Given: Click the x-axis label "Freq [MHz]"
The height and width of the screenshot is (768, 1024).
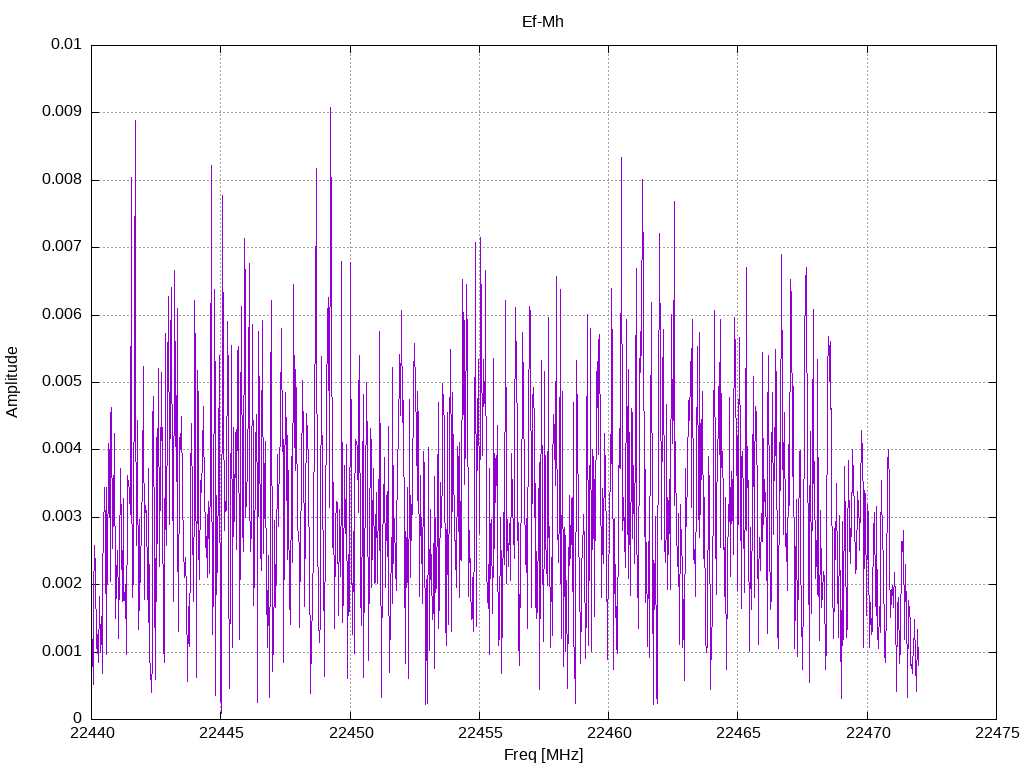Looking at the screenshot, I should click(x=543, y=755).
